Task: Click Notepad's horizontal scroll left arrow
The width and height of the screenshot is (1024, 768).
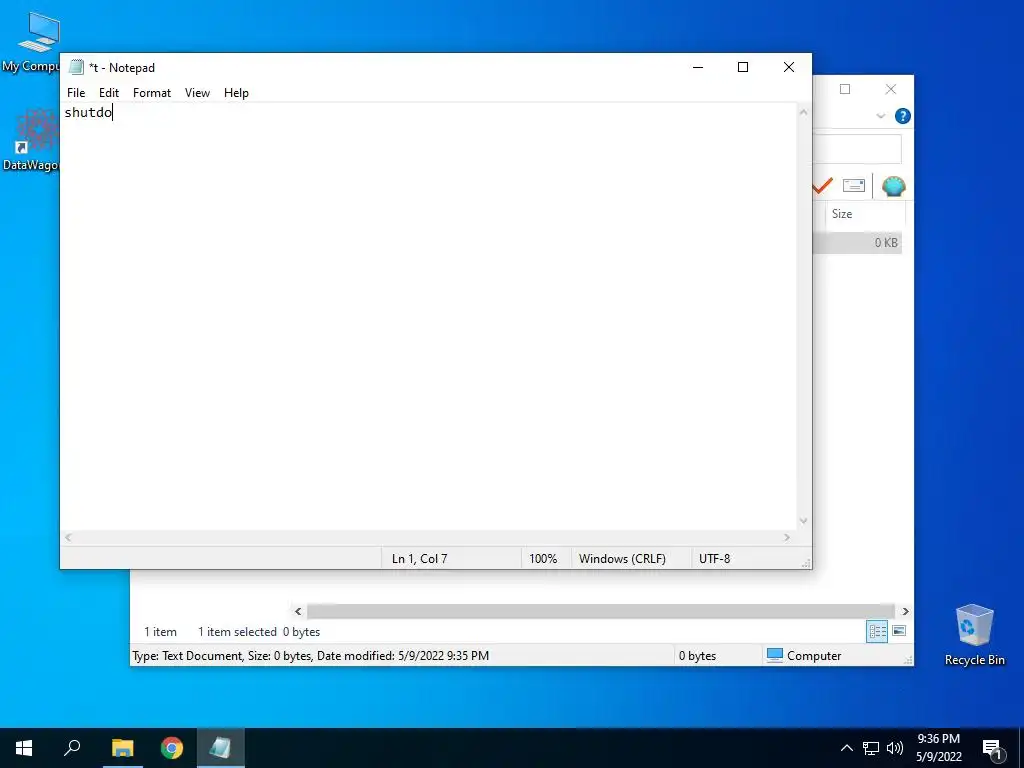Action: 69,537
